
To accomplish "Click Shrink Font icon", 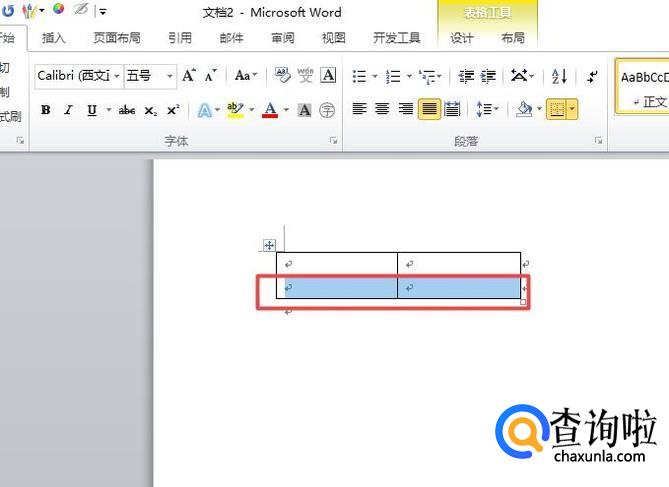I will 210,76.
